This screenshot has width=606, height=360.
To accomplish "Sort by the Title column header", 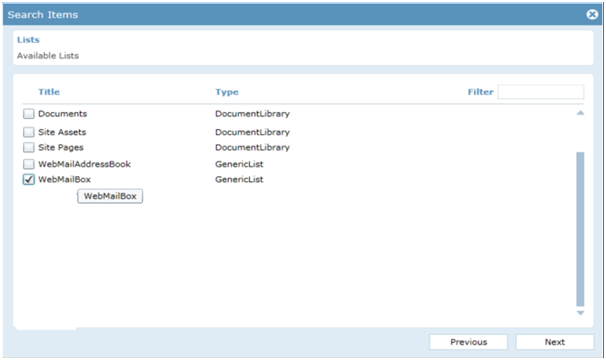I will coord(49,92).
